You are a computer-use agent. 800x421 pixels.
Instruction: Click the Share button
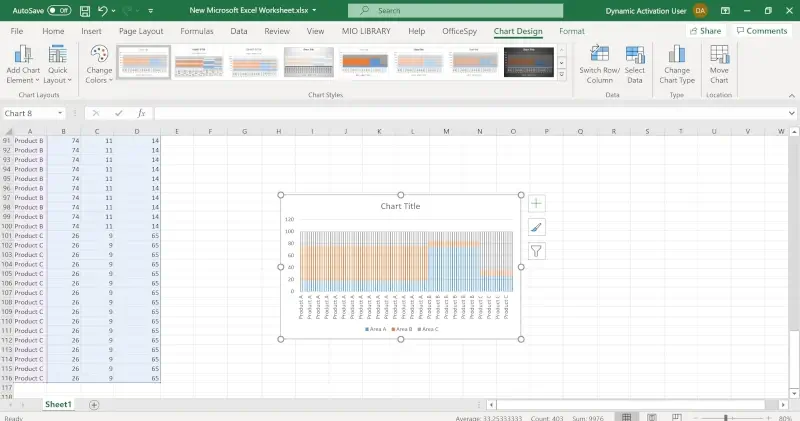[704, 31]
